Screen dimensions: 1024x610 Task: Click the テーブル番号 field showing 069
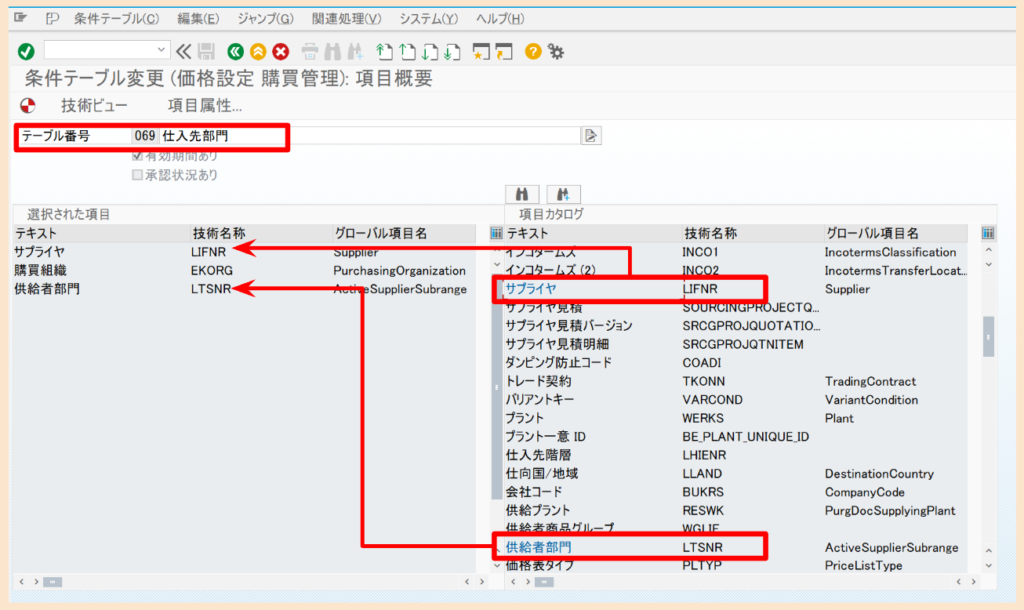pos(144,136)
